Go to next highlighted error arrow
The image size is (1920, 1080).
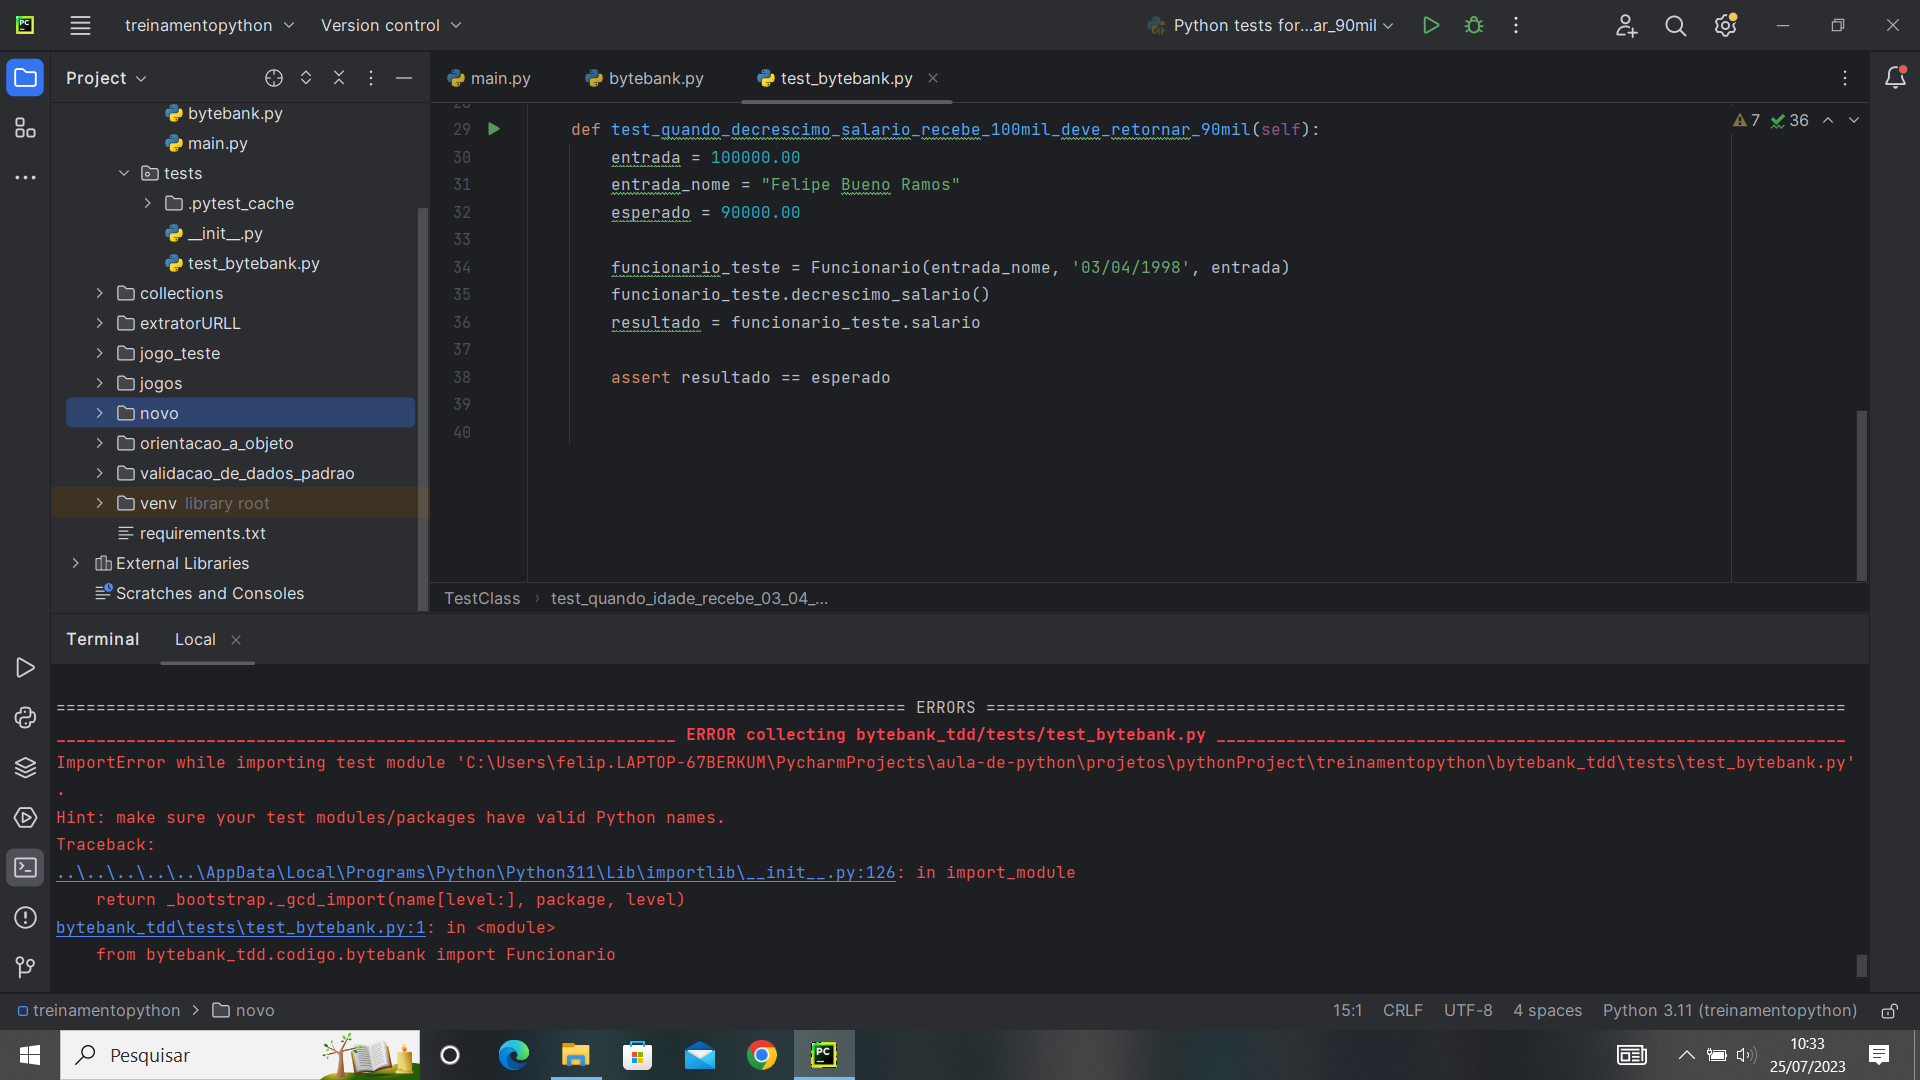(x=1854, y=121)
